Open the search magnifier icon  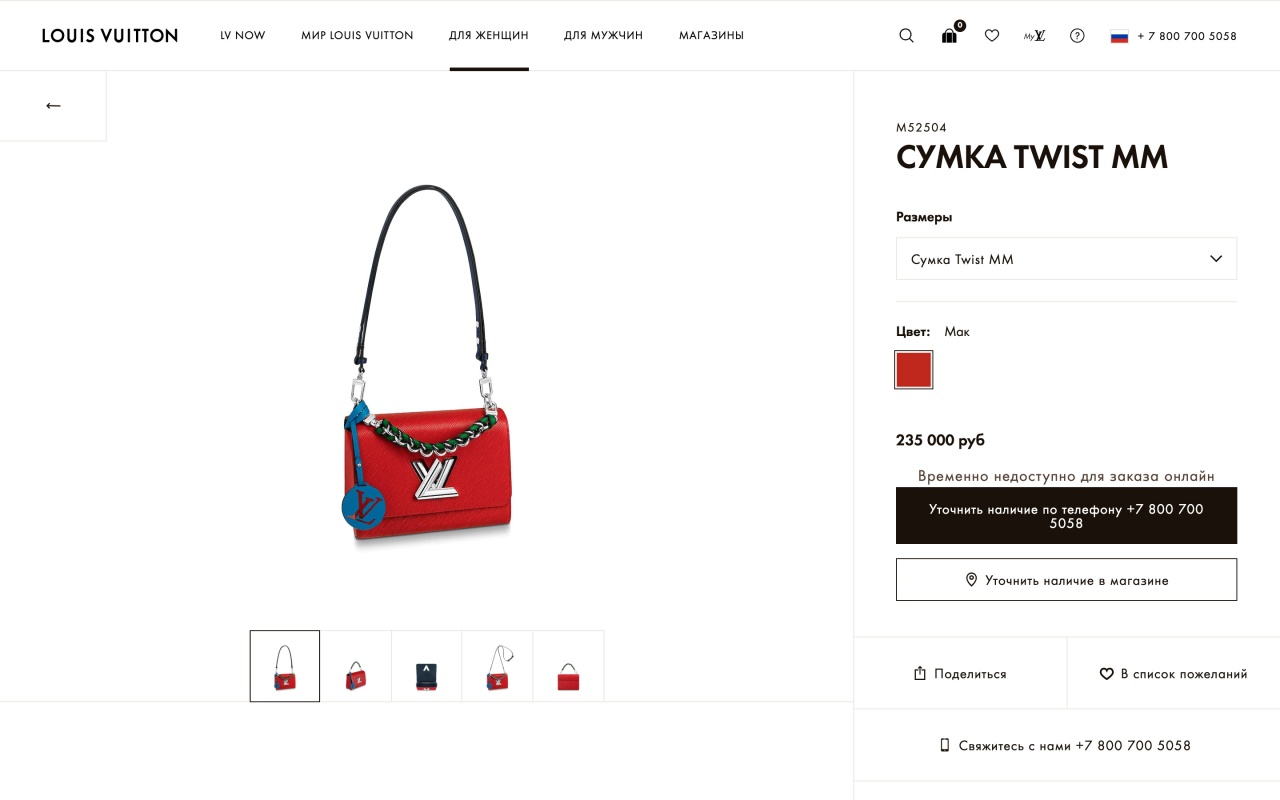906,36
